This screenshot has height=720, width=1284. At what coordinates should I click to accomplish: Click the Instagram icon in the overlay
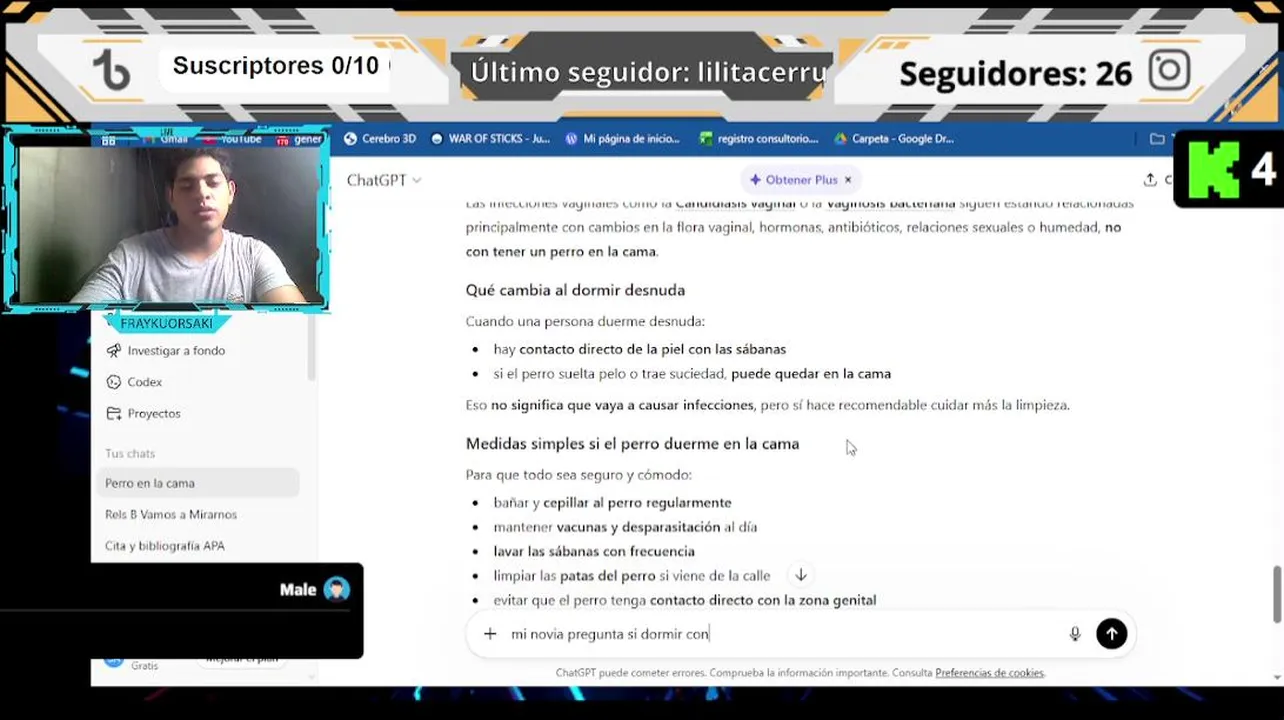[1169, 71]
